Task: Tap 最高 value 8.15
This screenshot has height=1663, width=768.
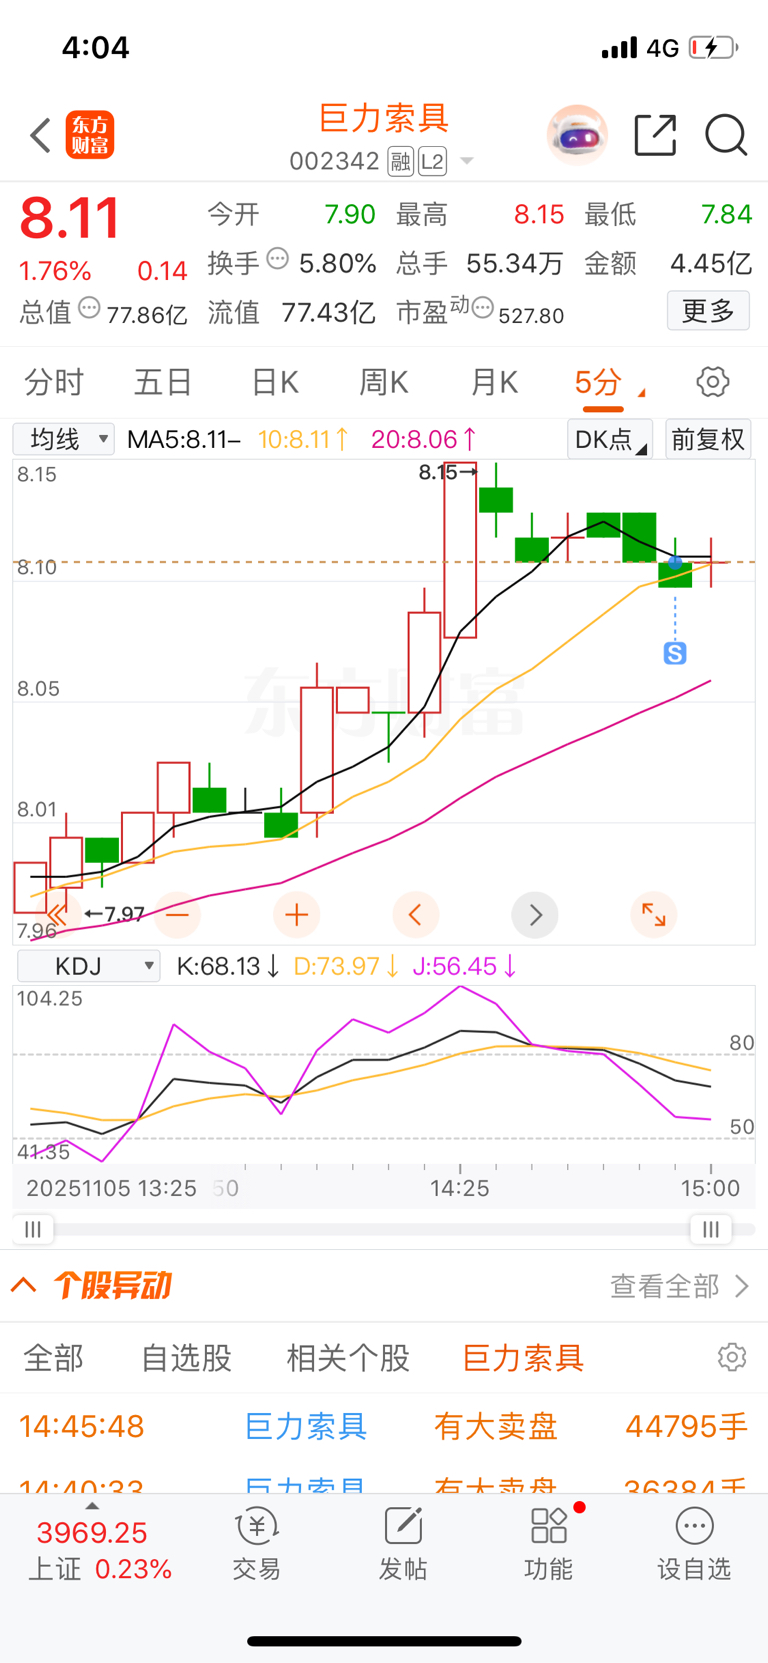Action: point(539,214)
